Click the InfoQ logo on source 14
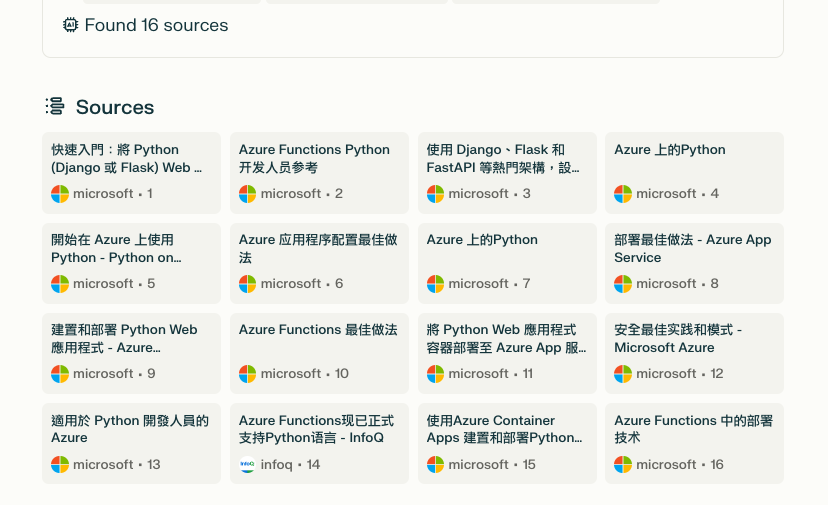 [x=247, y=465]
